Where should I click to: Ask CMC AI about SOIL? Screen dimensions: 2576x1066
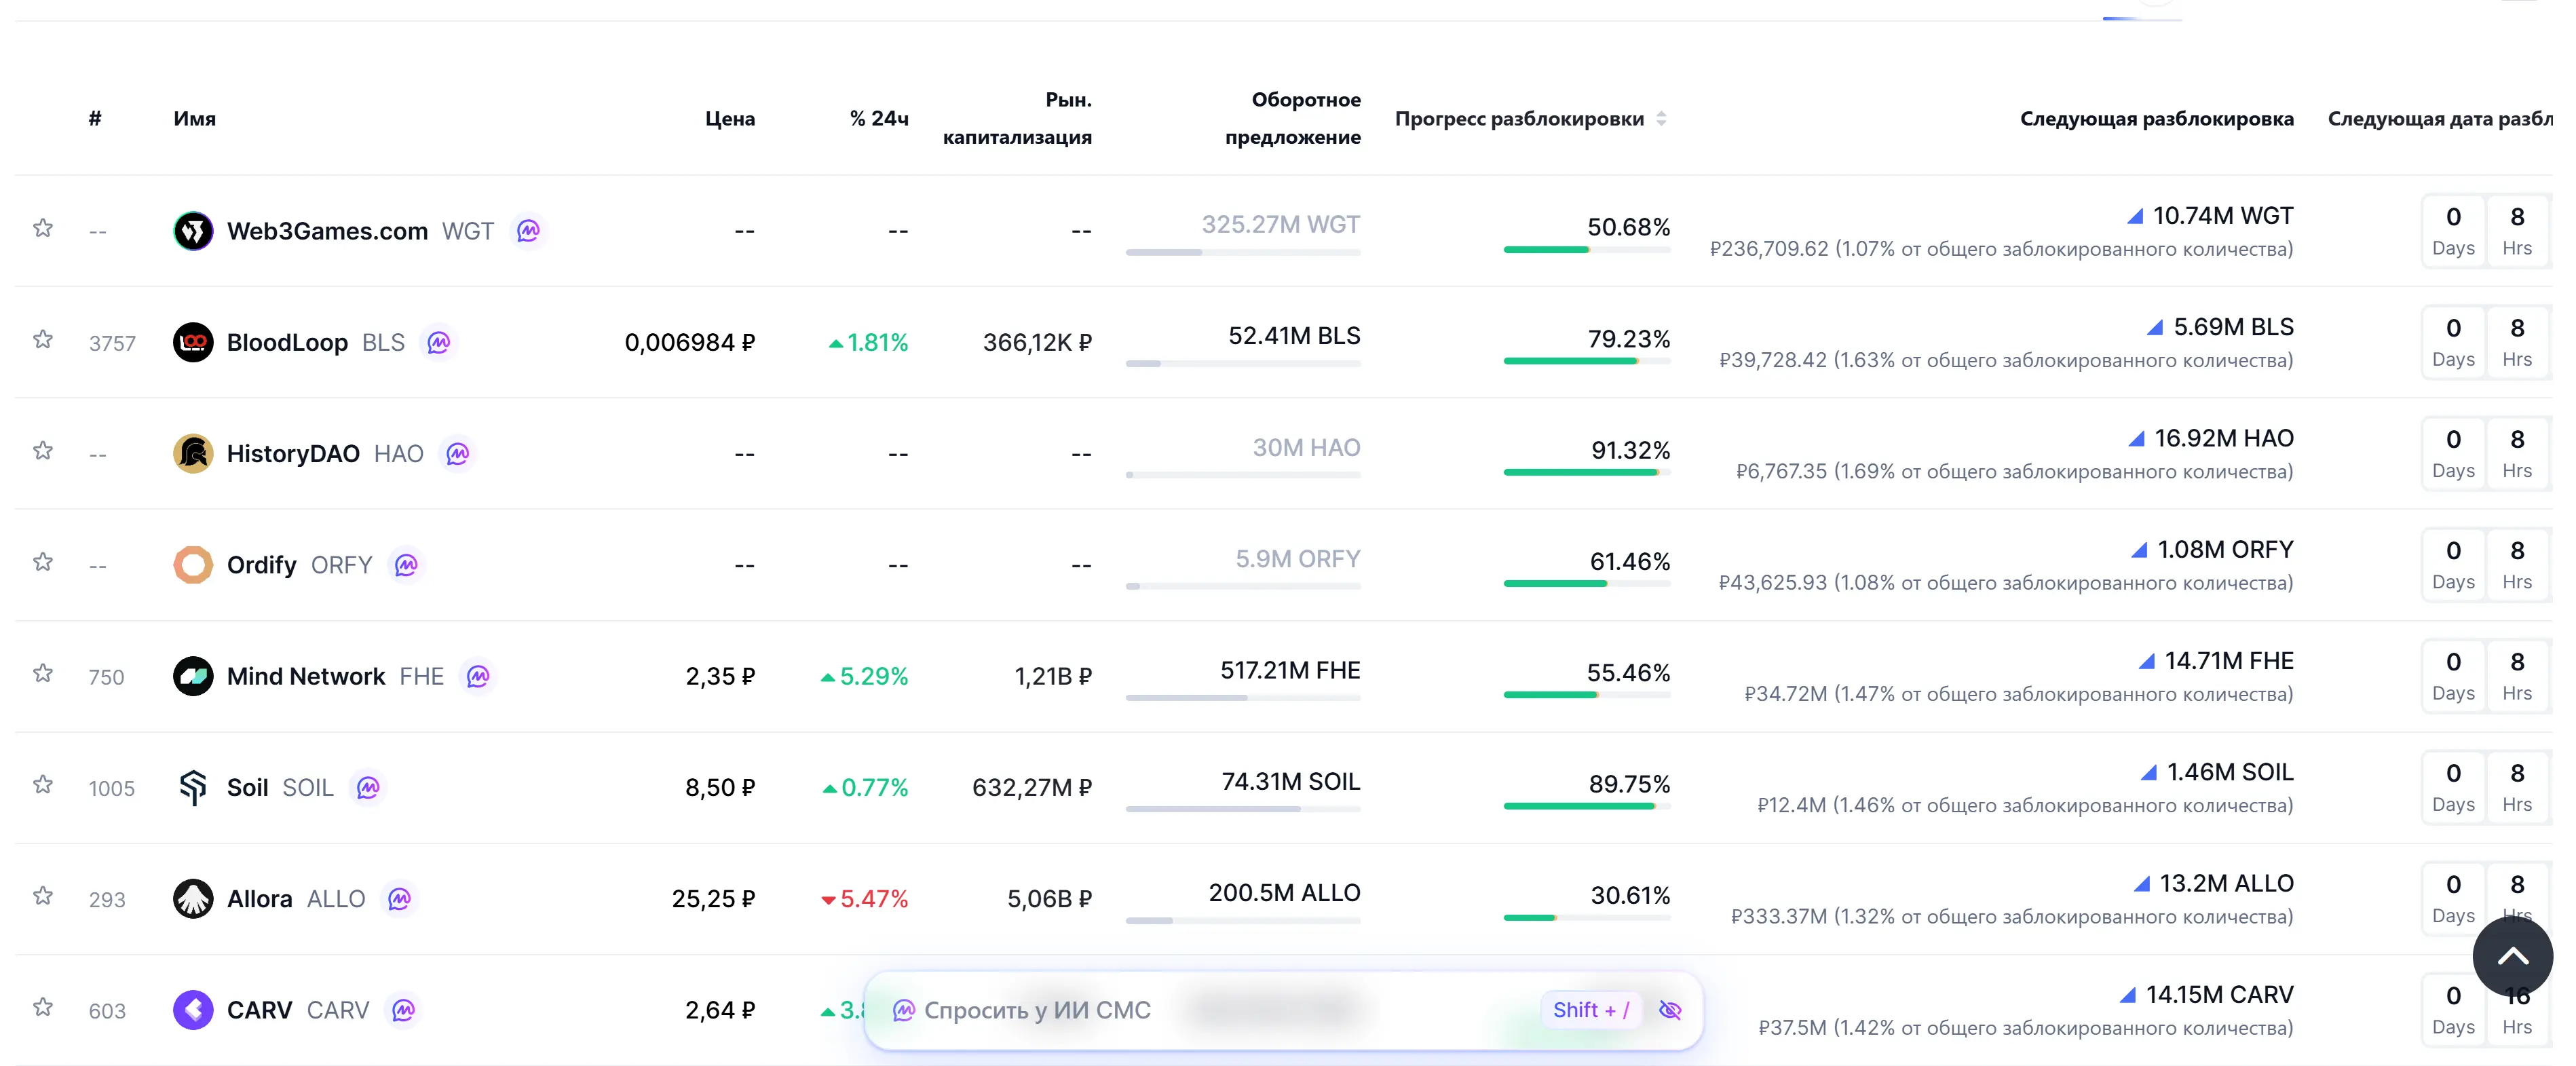368,787
